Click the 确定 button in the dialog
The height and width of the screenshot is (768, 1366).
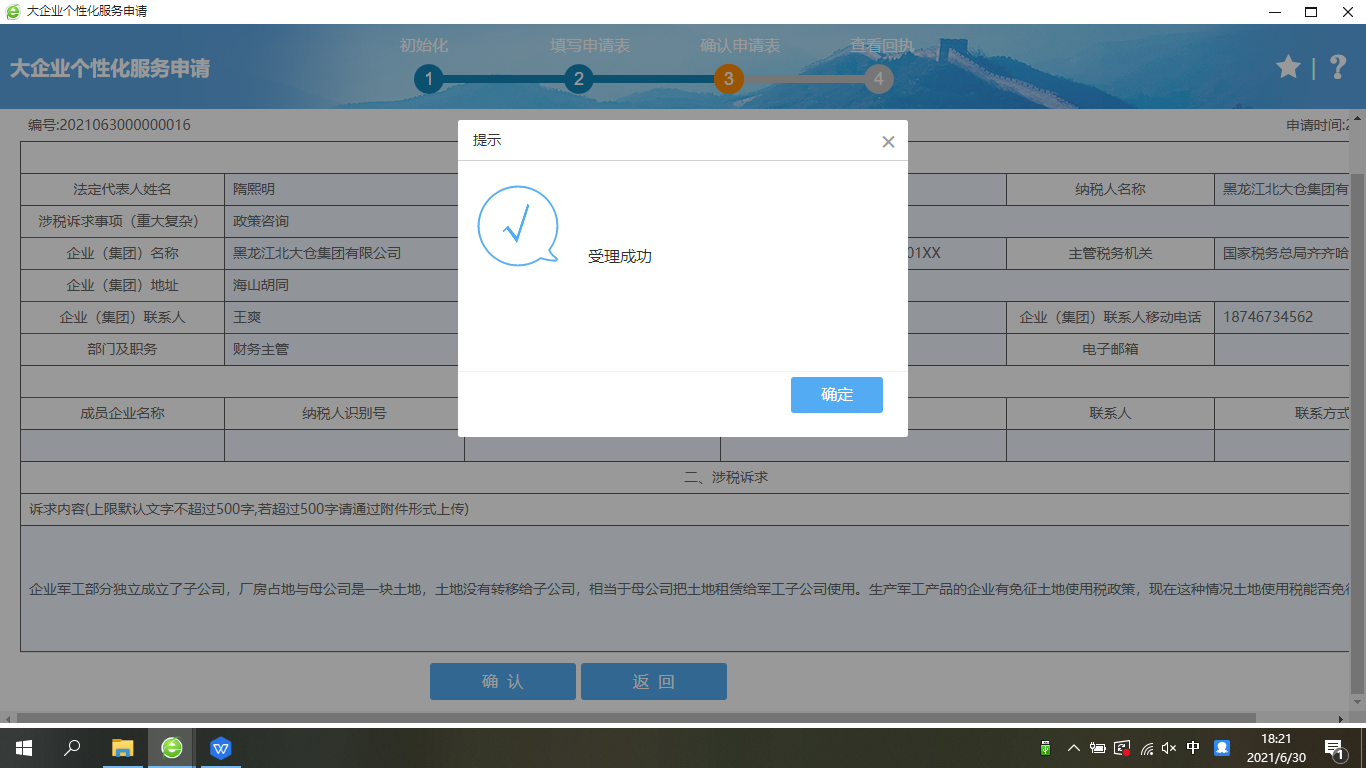pos(836,395)
